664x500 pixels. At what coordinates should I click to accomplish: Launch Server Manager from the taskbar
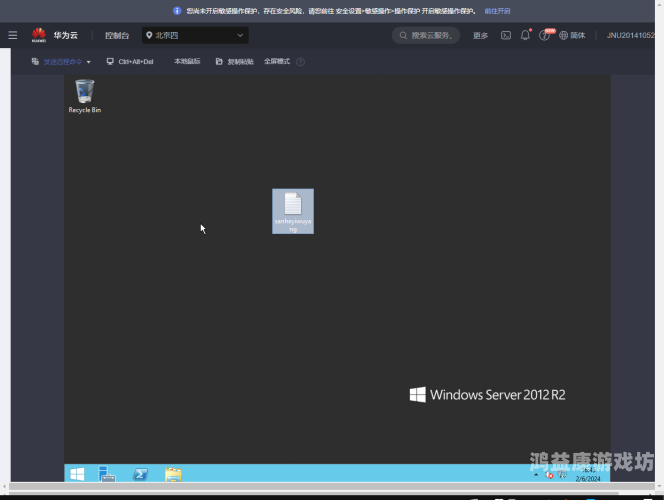pyautogui.click(x=107, y=474)
